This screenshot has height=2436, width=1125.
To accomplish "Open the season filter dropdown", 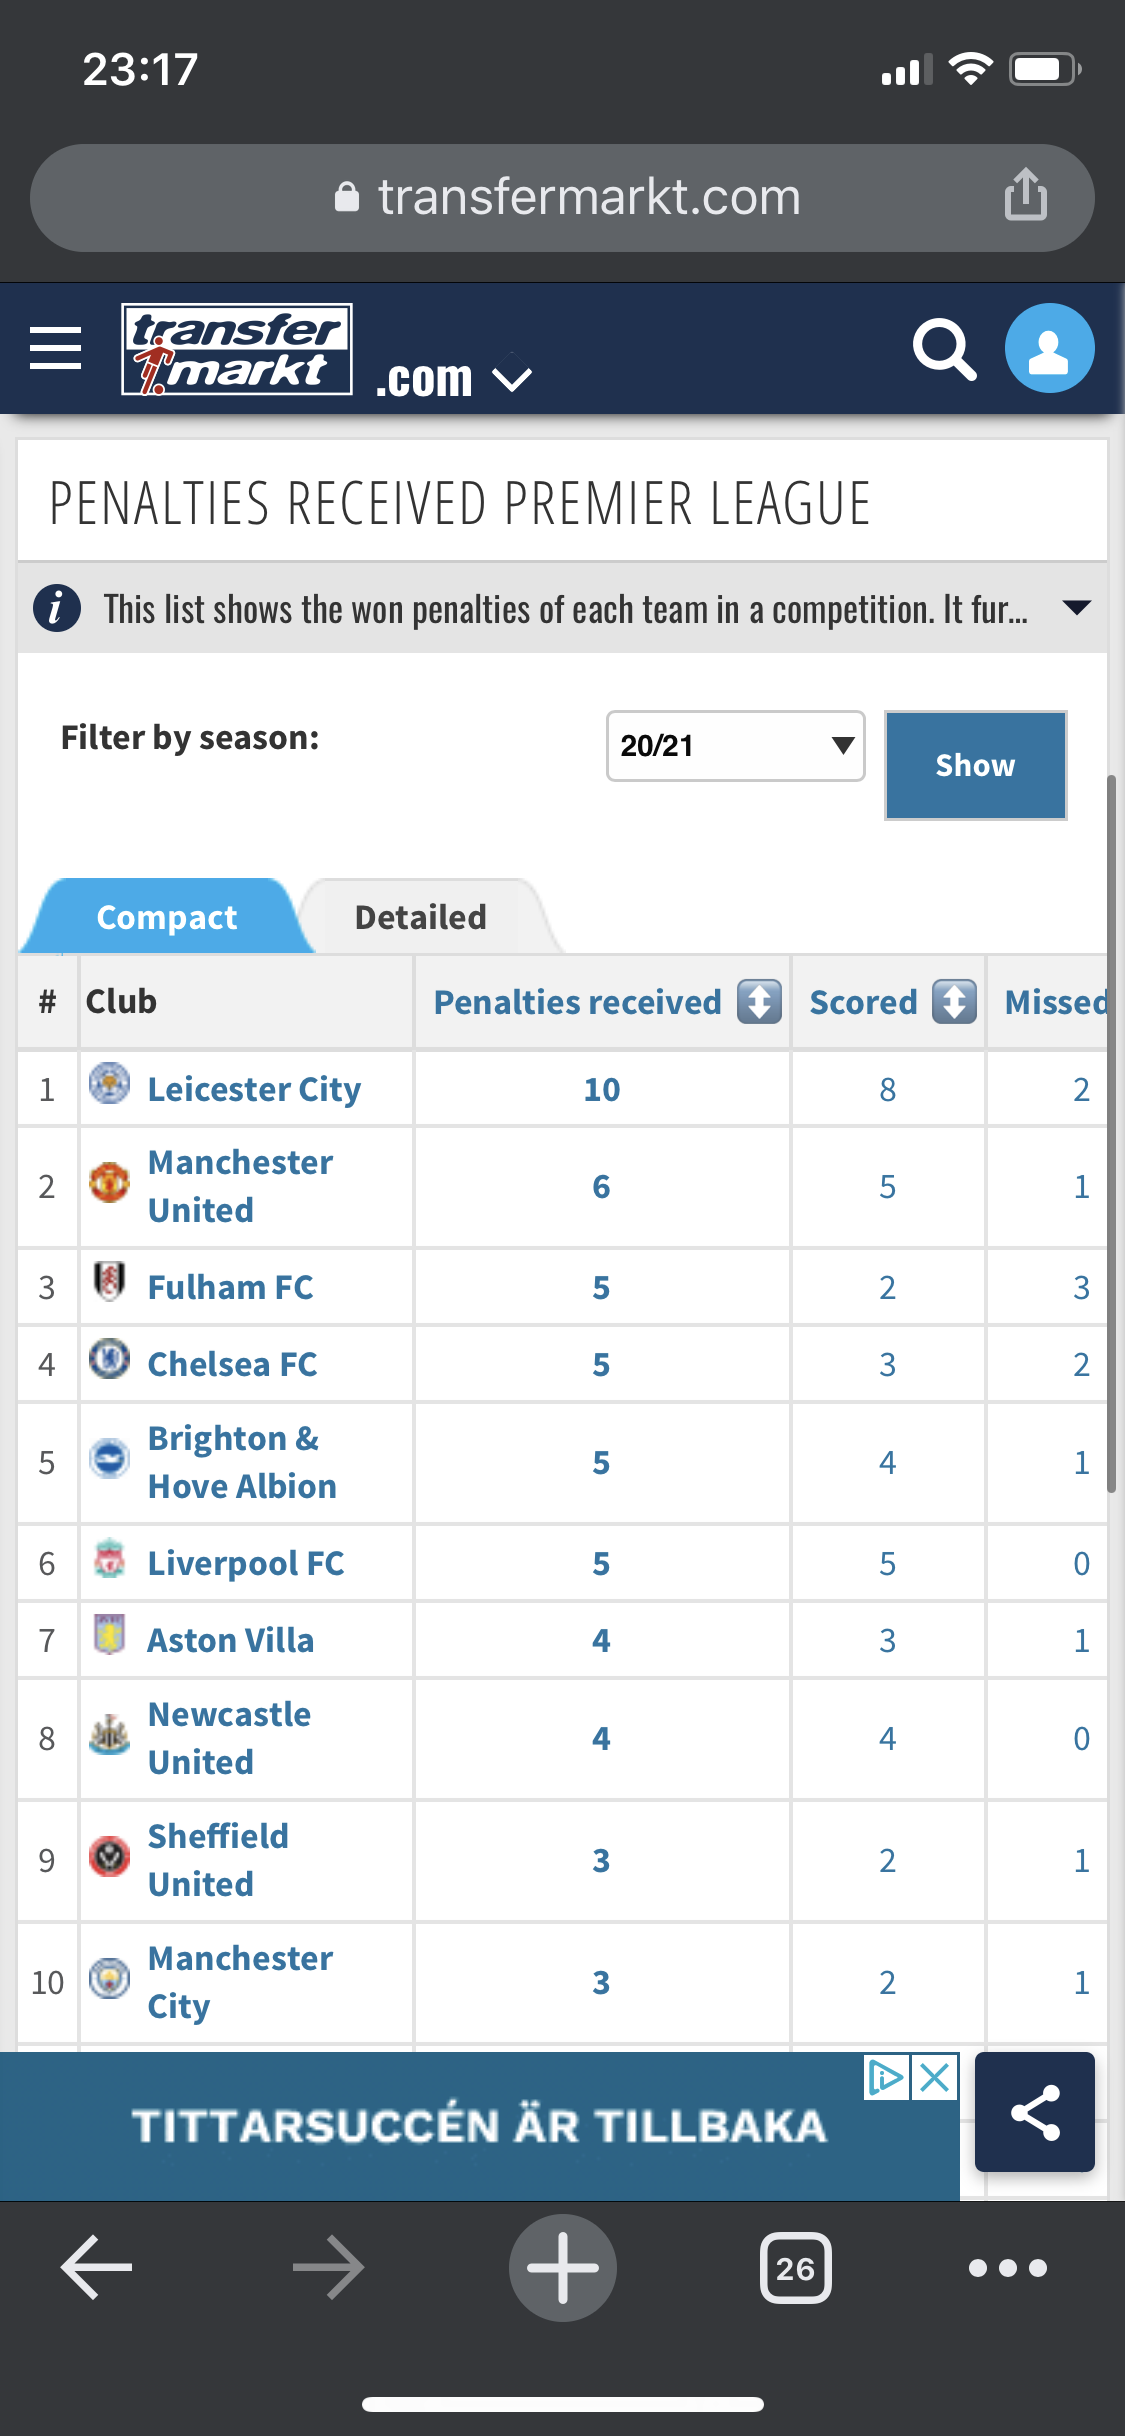I will point(735,746).
